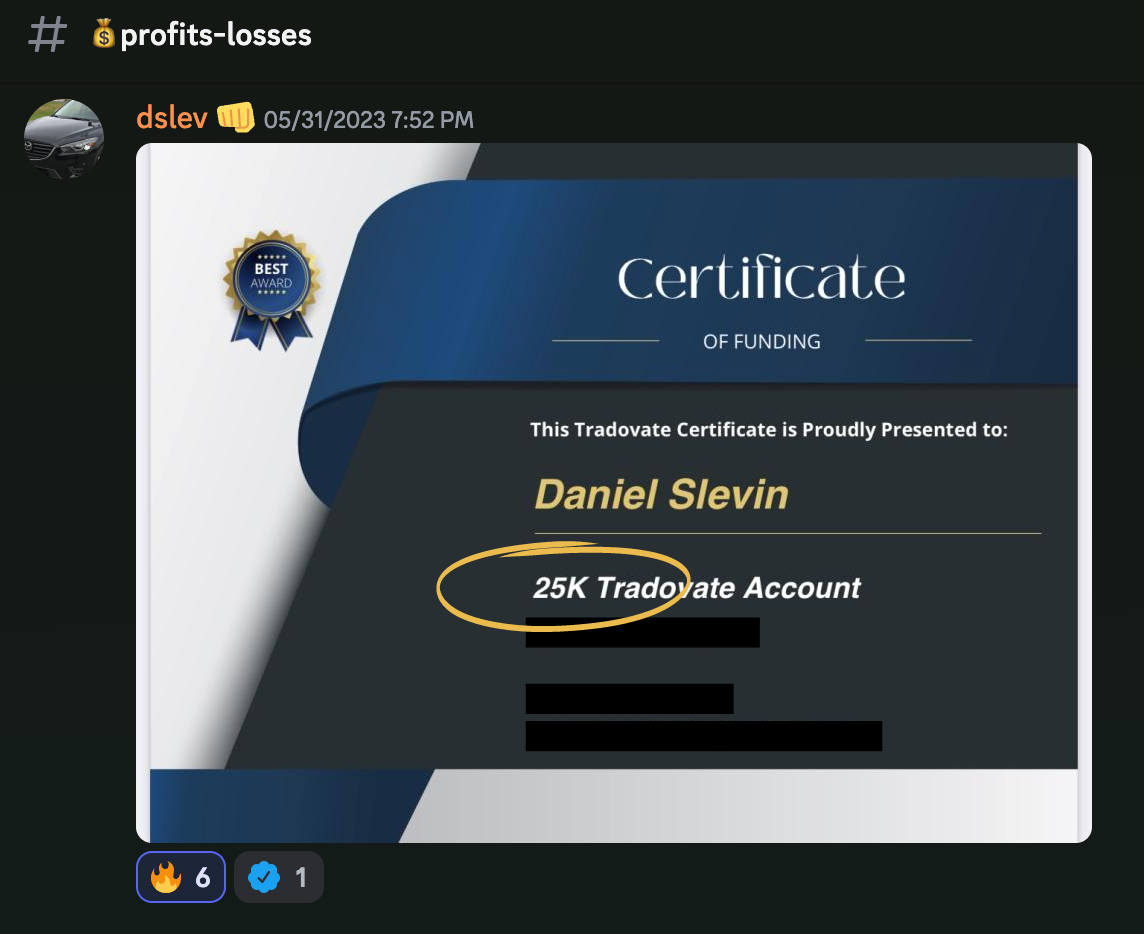Click the channel hashtag icon

coord(47,35)
